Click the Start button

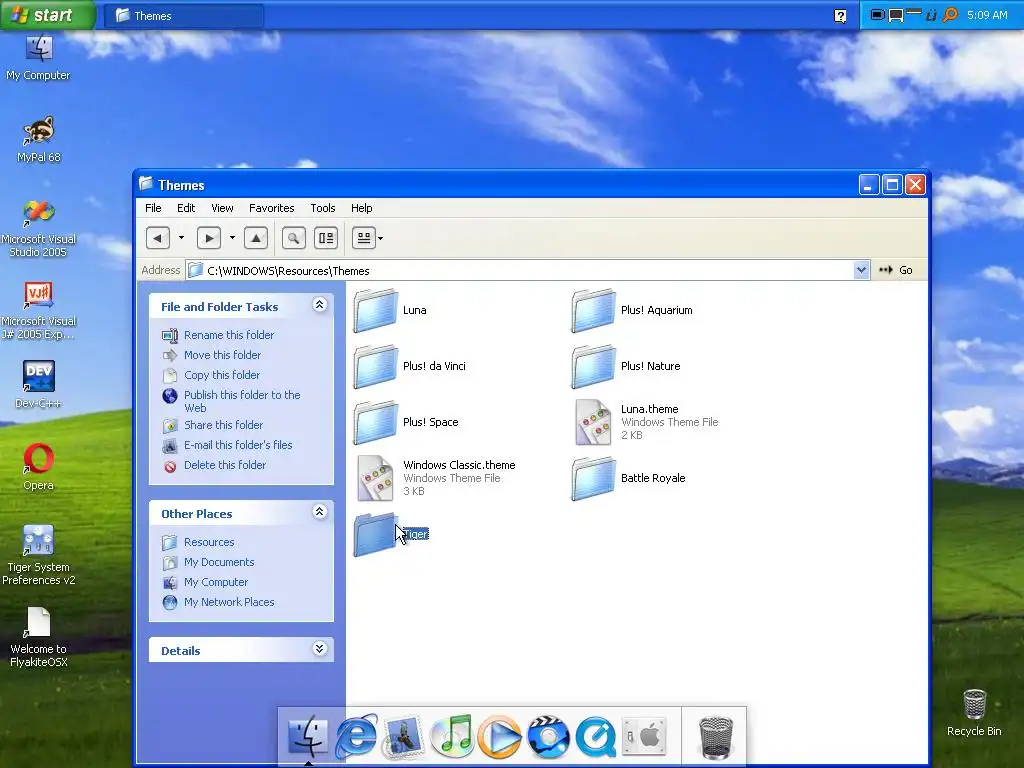tap(48, 14)
